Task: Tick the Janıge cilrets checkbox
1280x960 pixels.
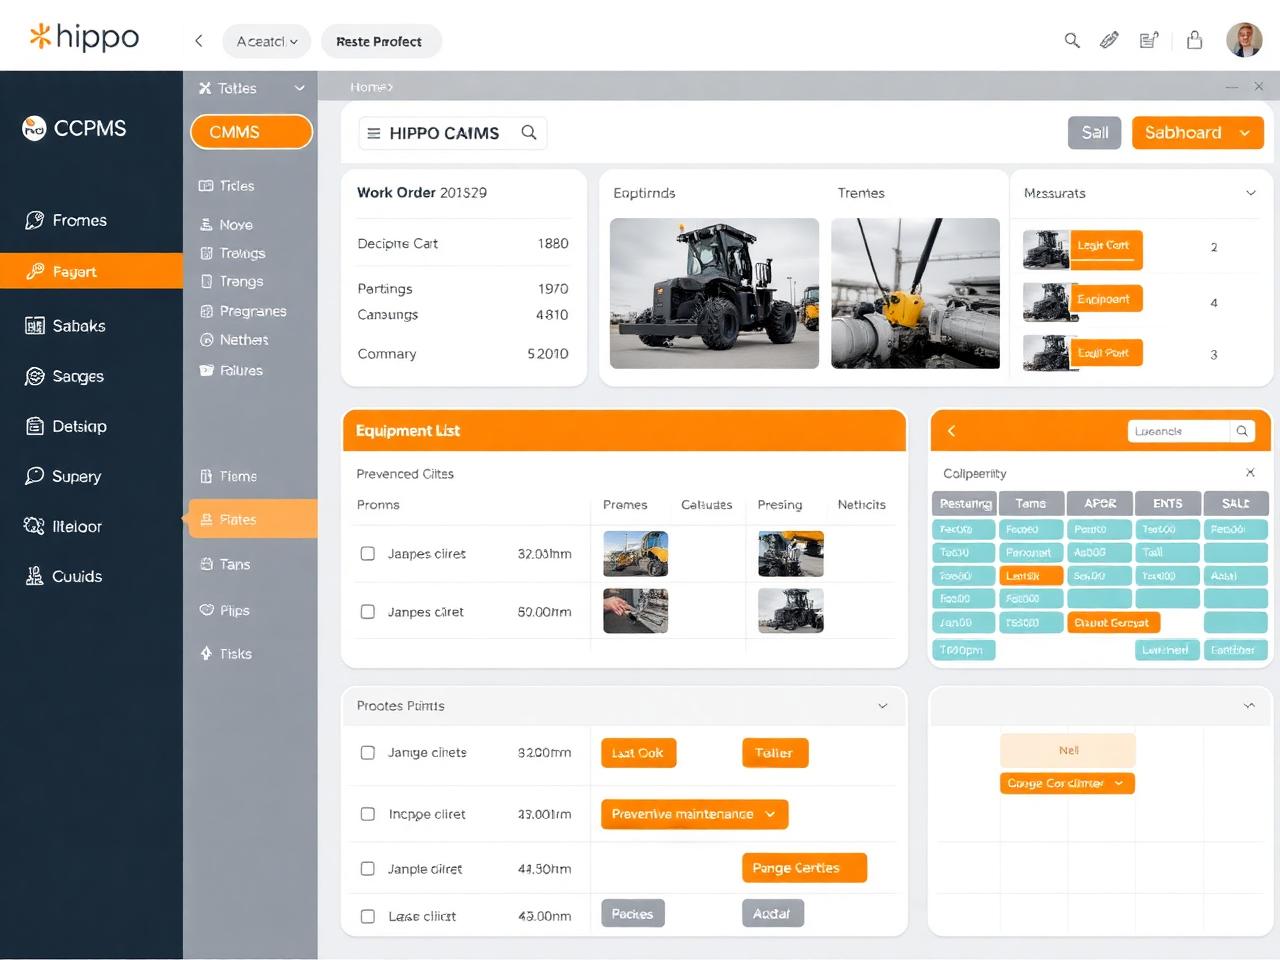Action: coord(368,752)
